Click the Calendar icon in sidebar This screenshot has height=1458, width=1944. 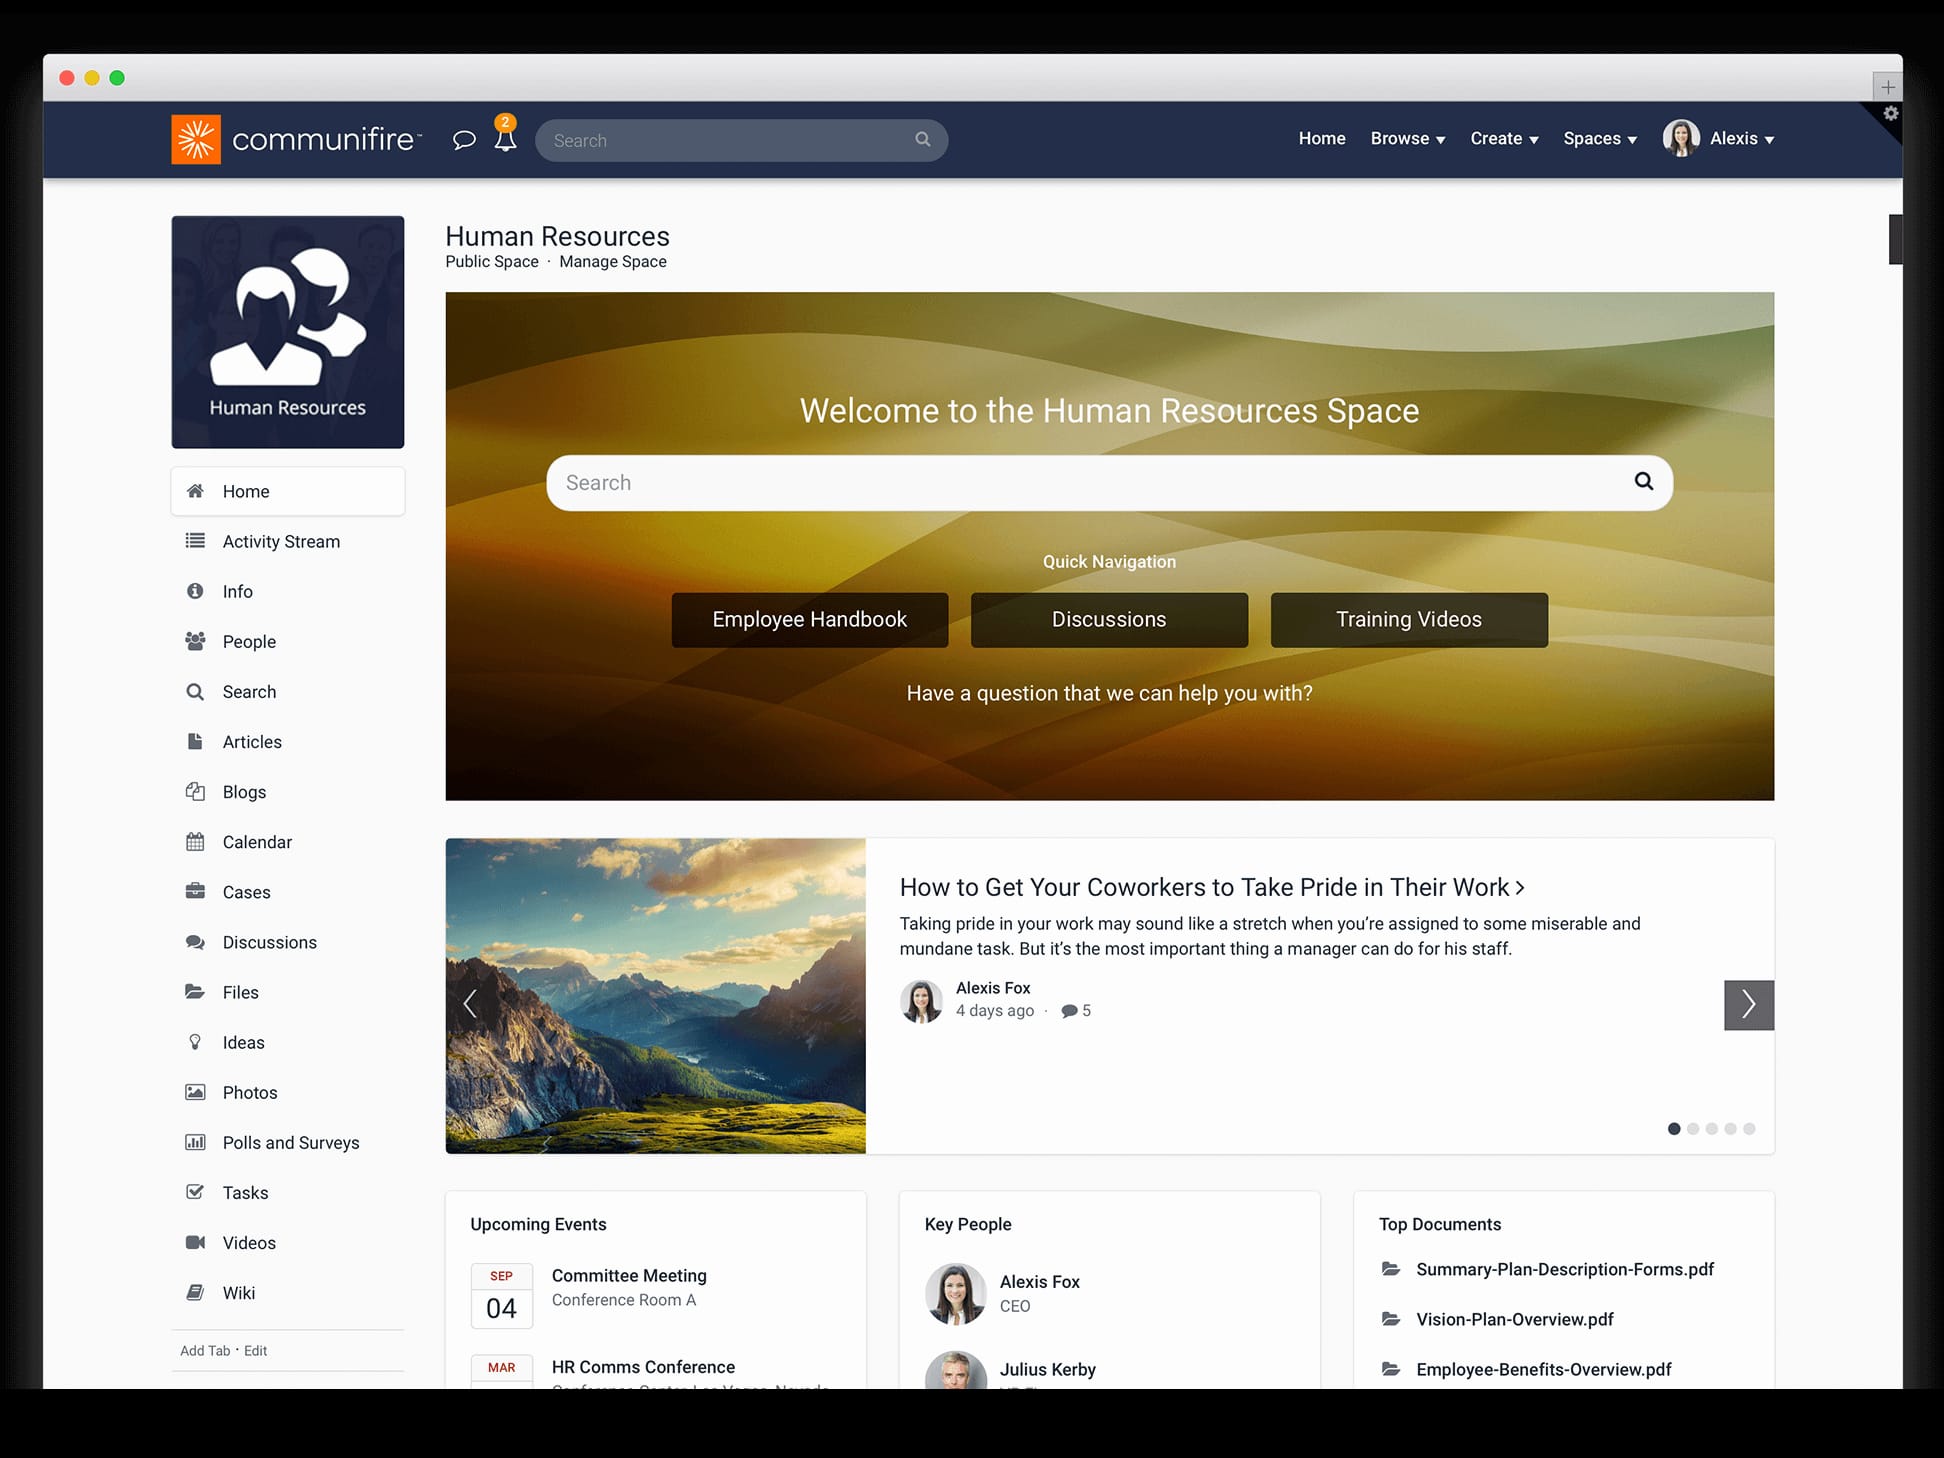pyautogui.click(x=195, y=841)
